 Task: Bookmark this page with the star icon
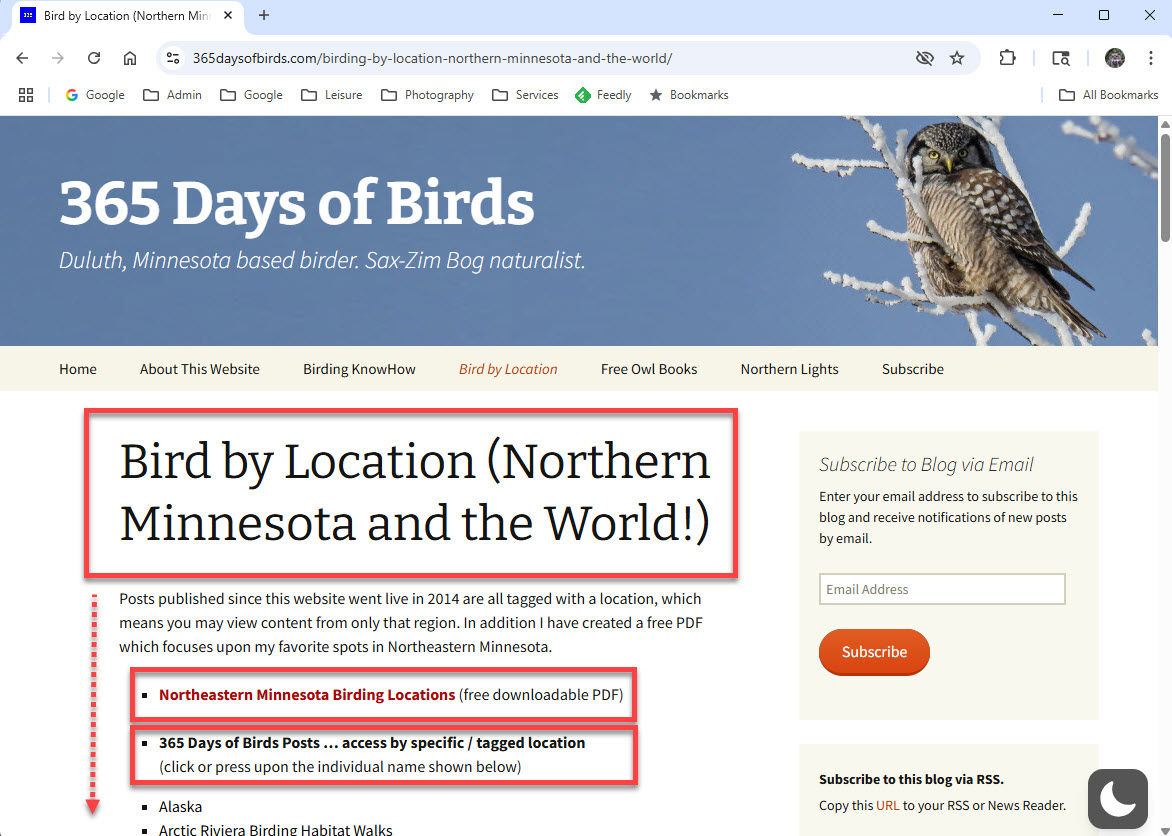click(957, 58)
